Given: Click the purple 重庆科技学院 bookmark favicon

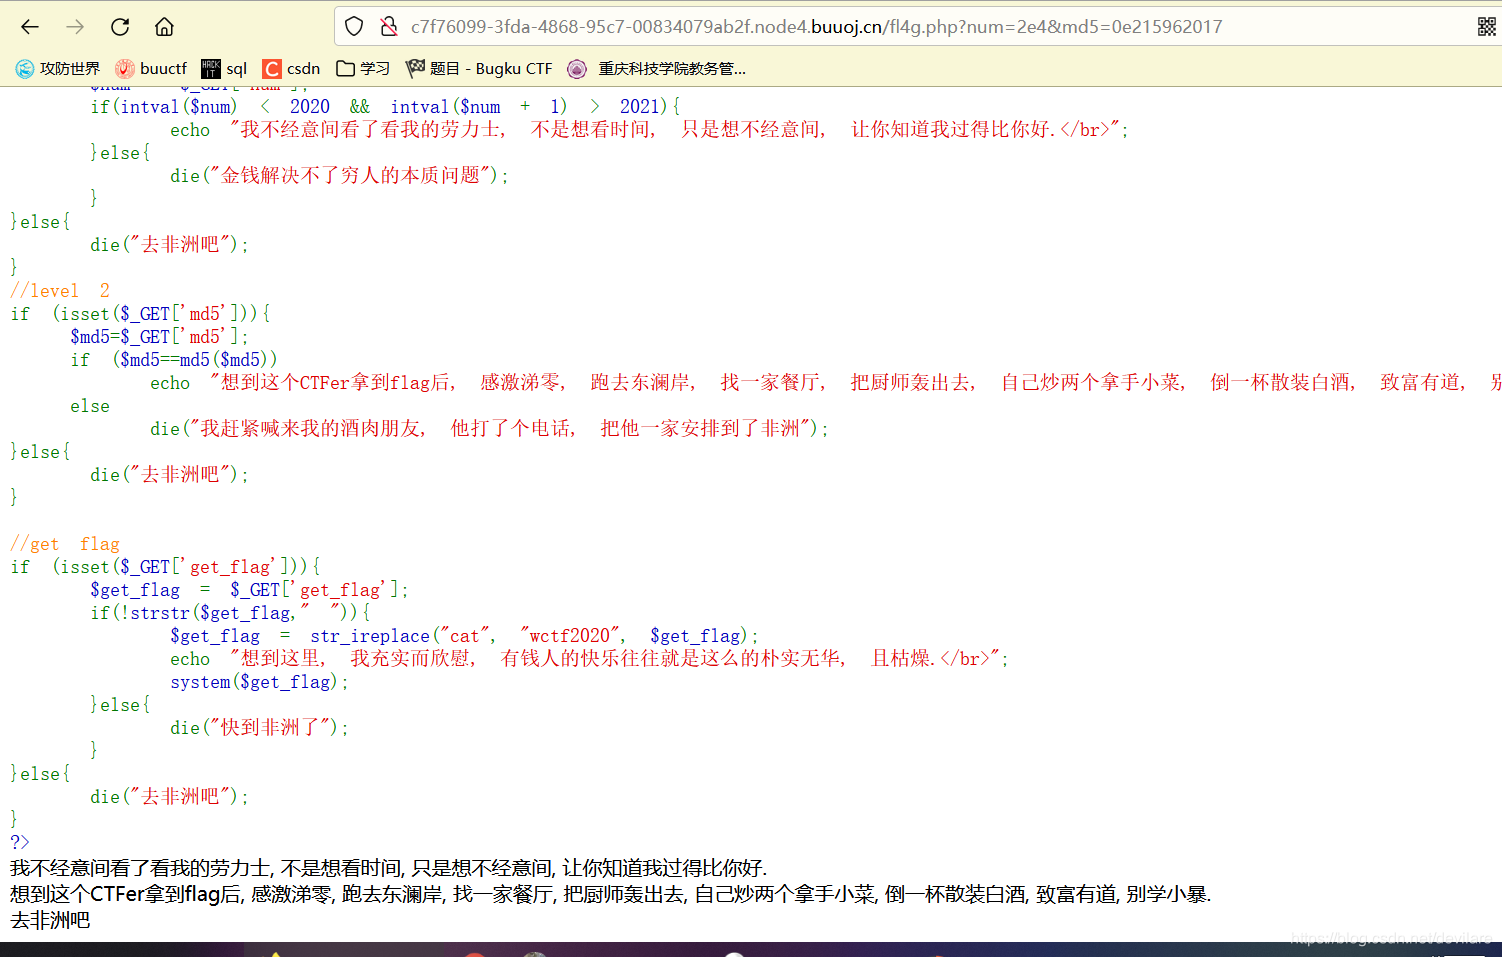Looking at the screenshot, I should pos(577,68).
